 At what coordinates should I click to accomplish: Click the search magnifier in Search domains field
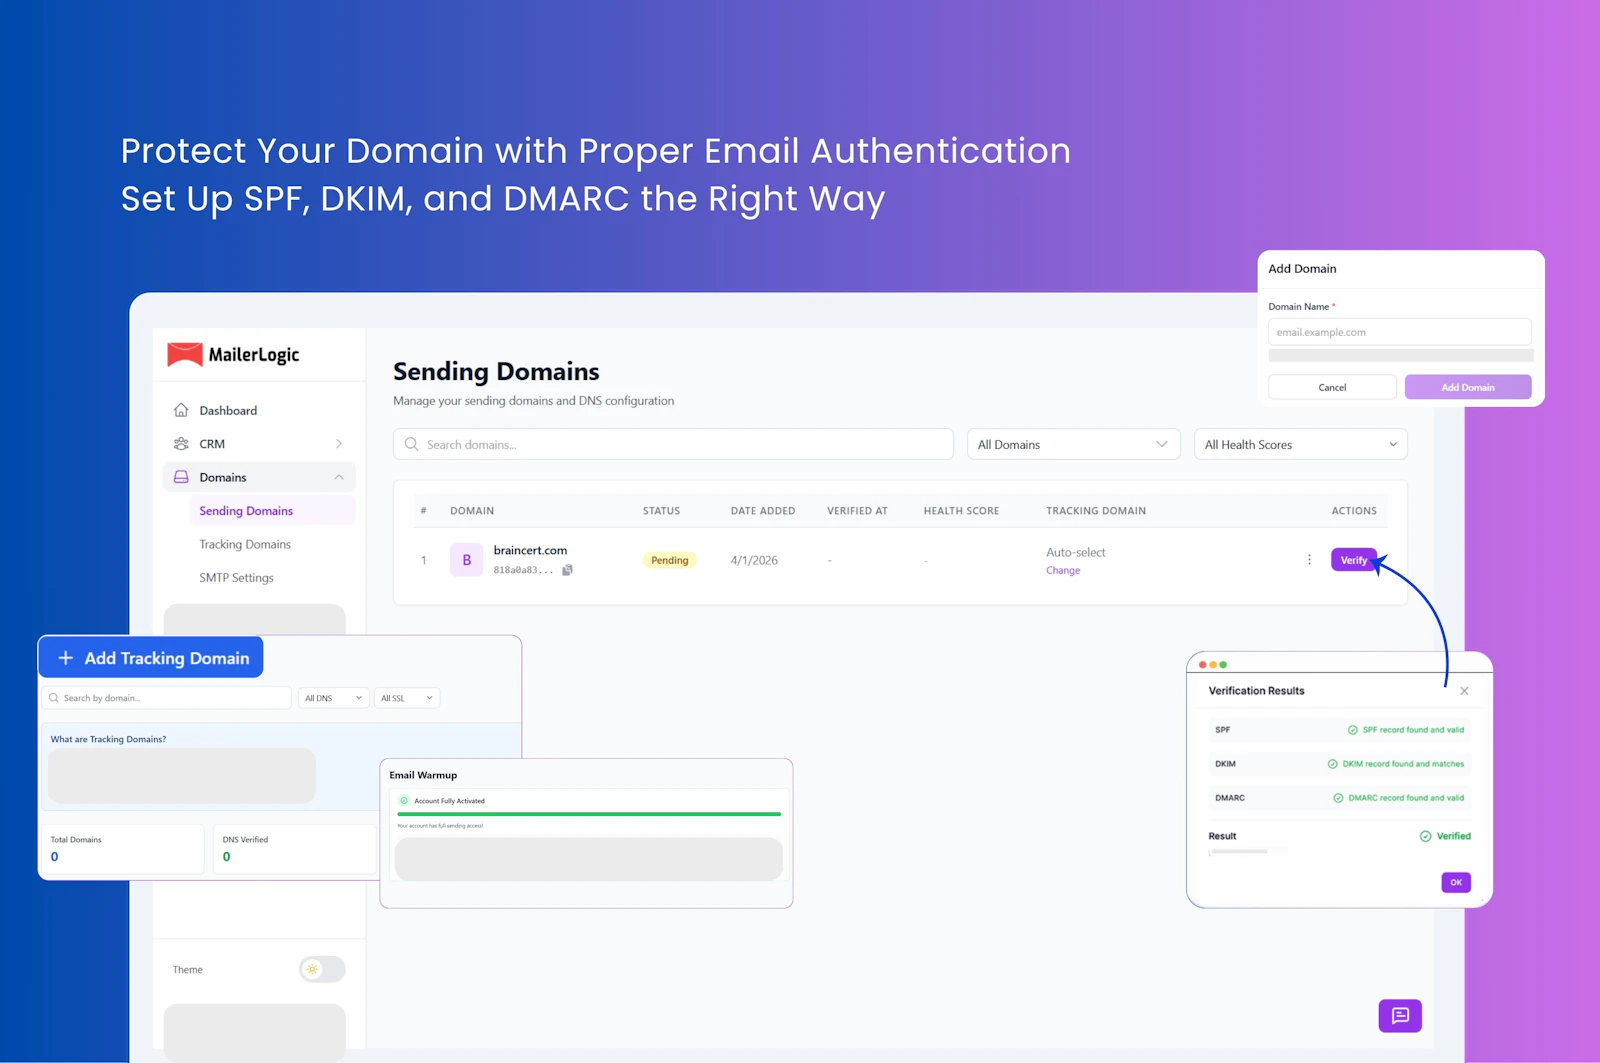pos(412,444)
